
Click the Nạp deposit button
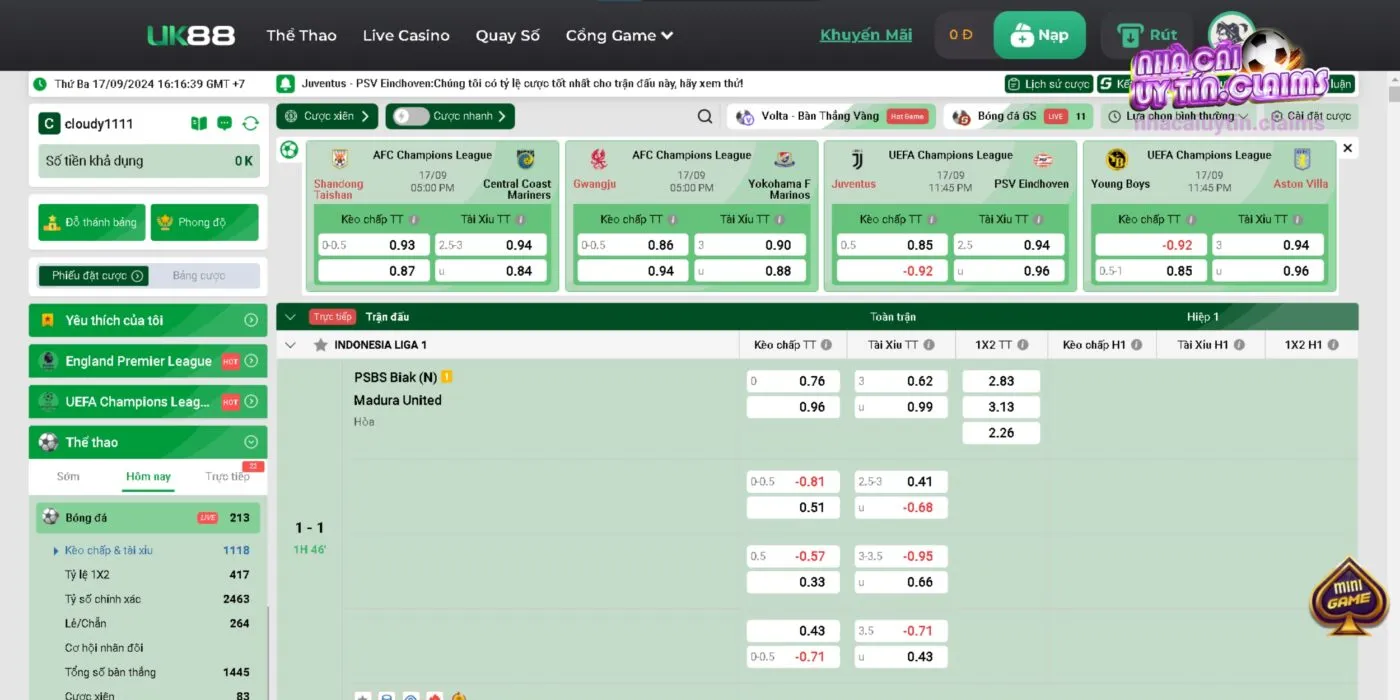1039,36
